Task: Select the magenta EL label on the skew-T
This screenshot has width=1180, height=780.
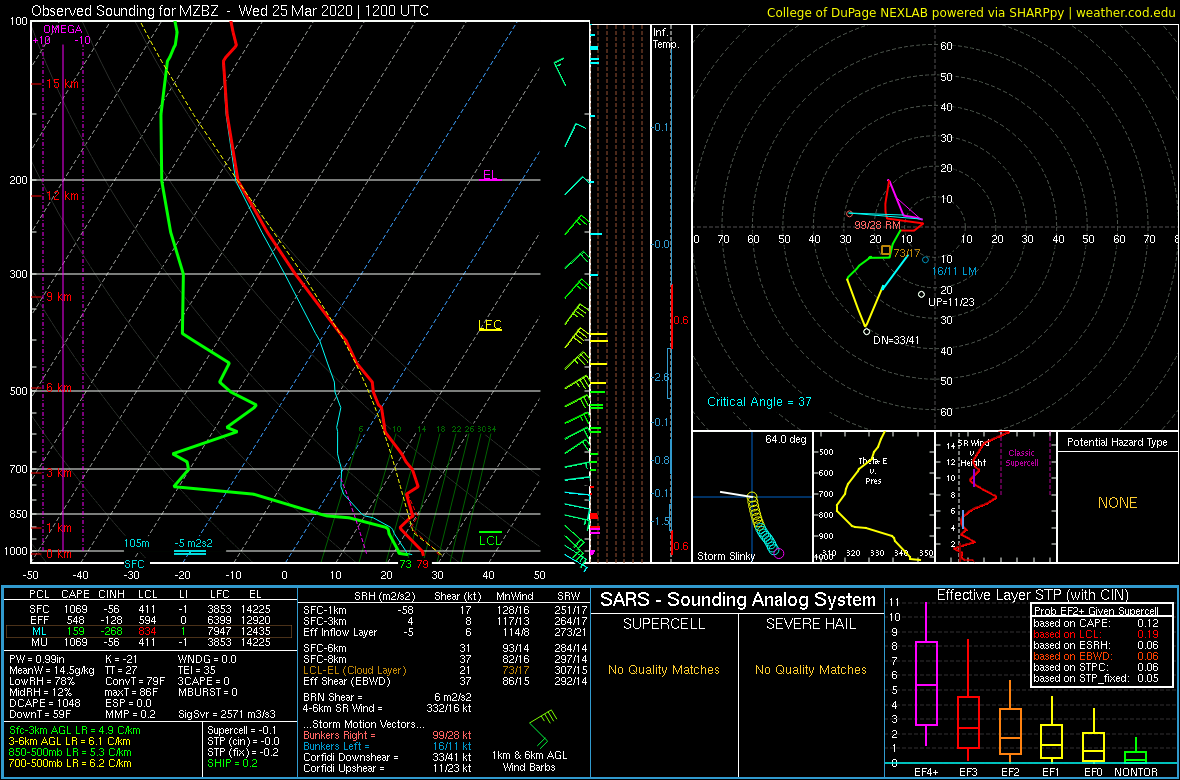Action: tap(490, 175)
